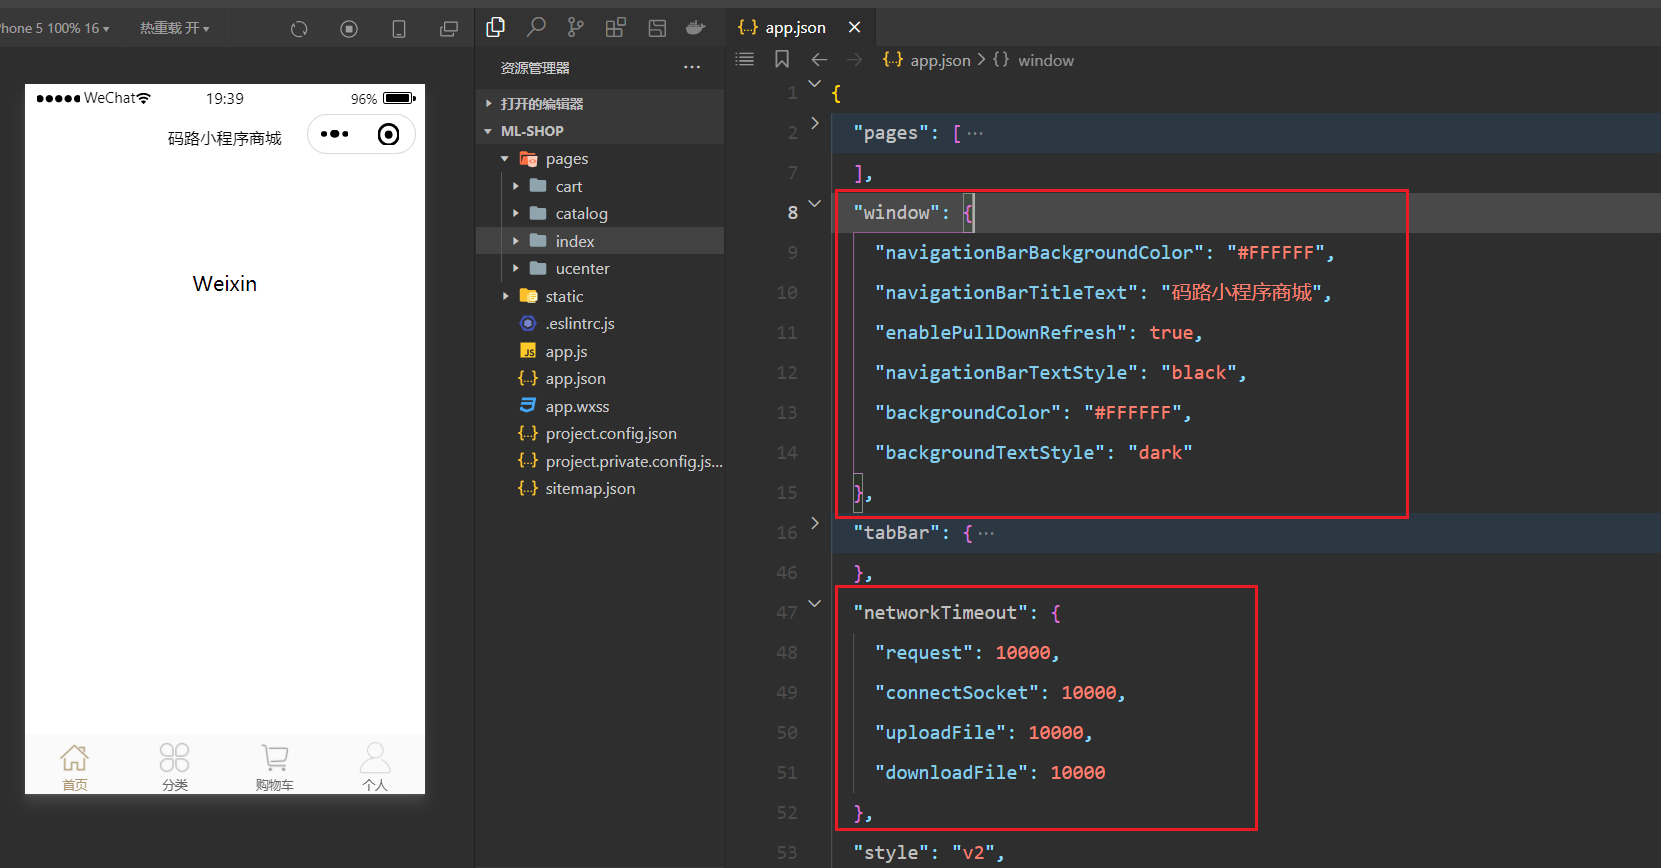1661x868 pixels.
Task: Click the connectSocket 10000 value
Action: pos(1088,693)
